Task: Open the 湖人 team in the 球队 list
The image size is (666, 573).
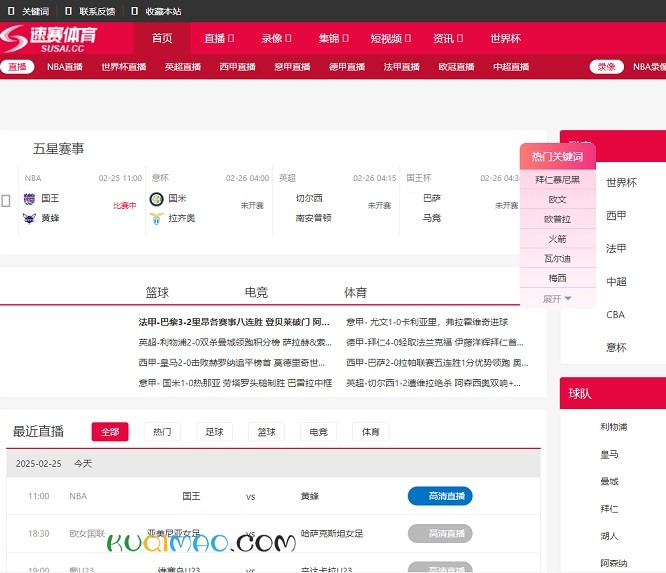Action: [609, 536]
